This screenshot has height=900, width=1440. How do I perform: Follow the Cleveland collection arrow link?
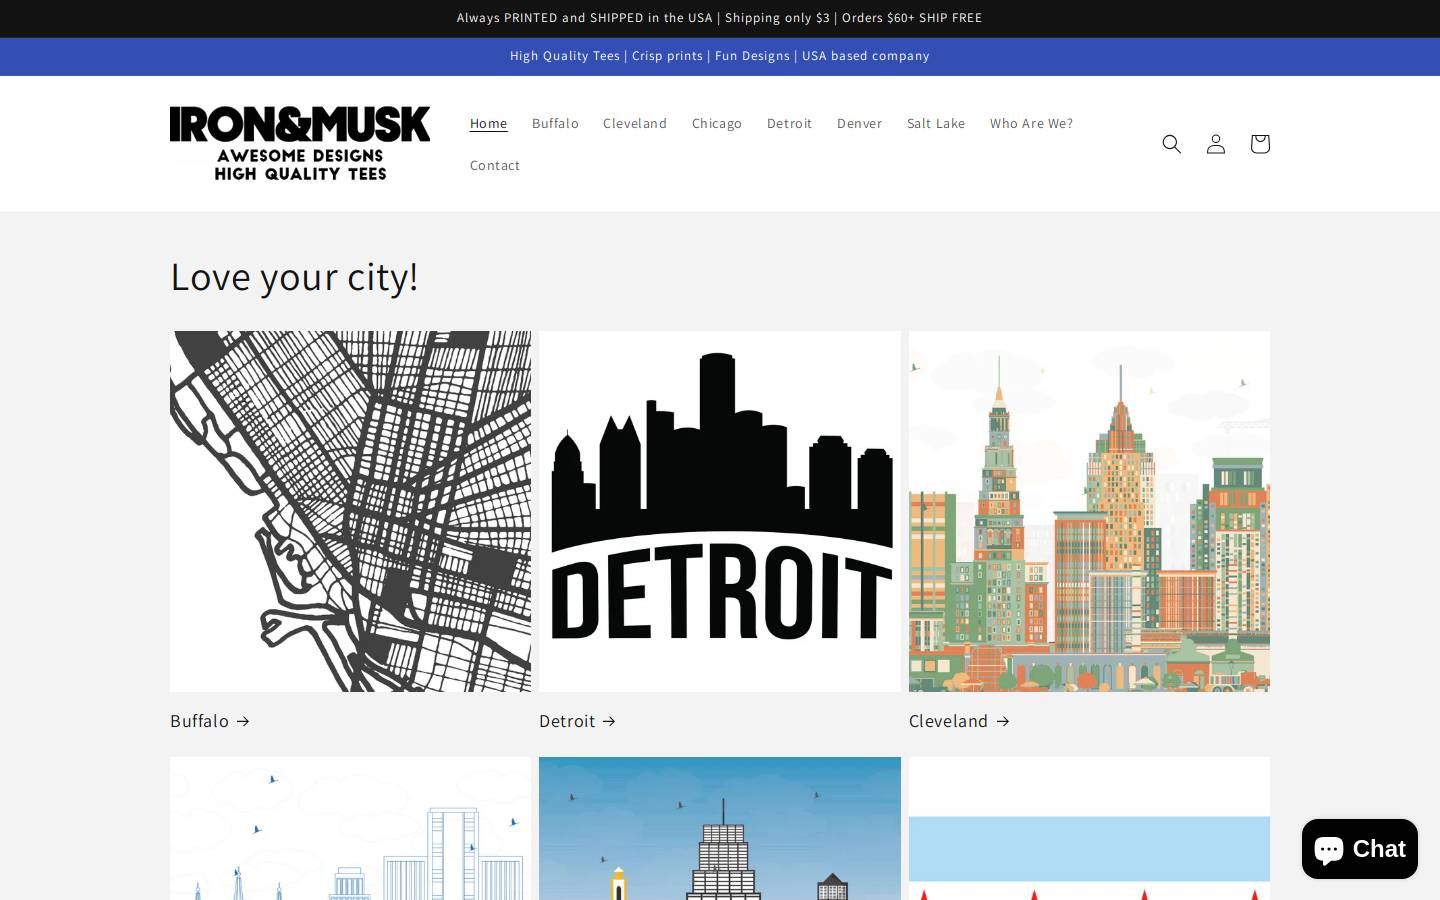[960, 721]
